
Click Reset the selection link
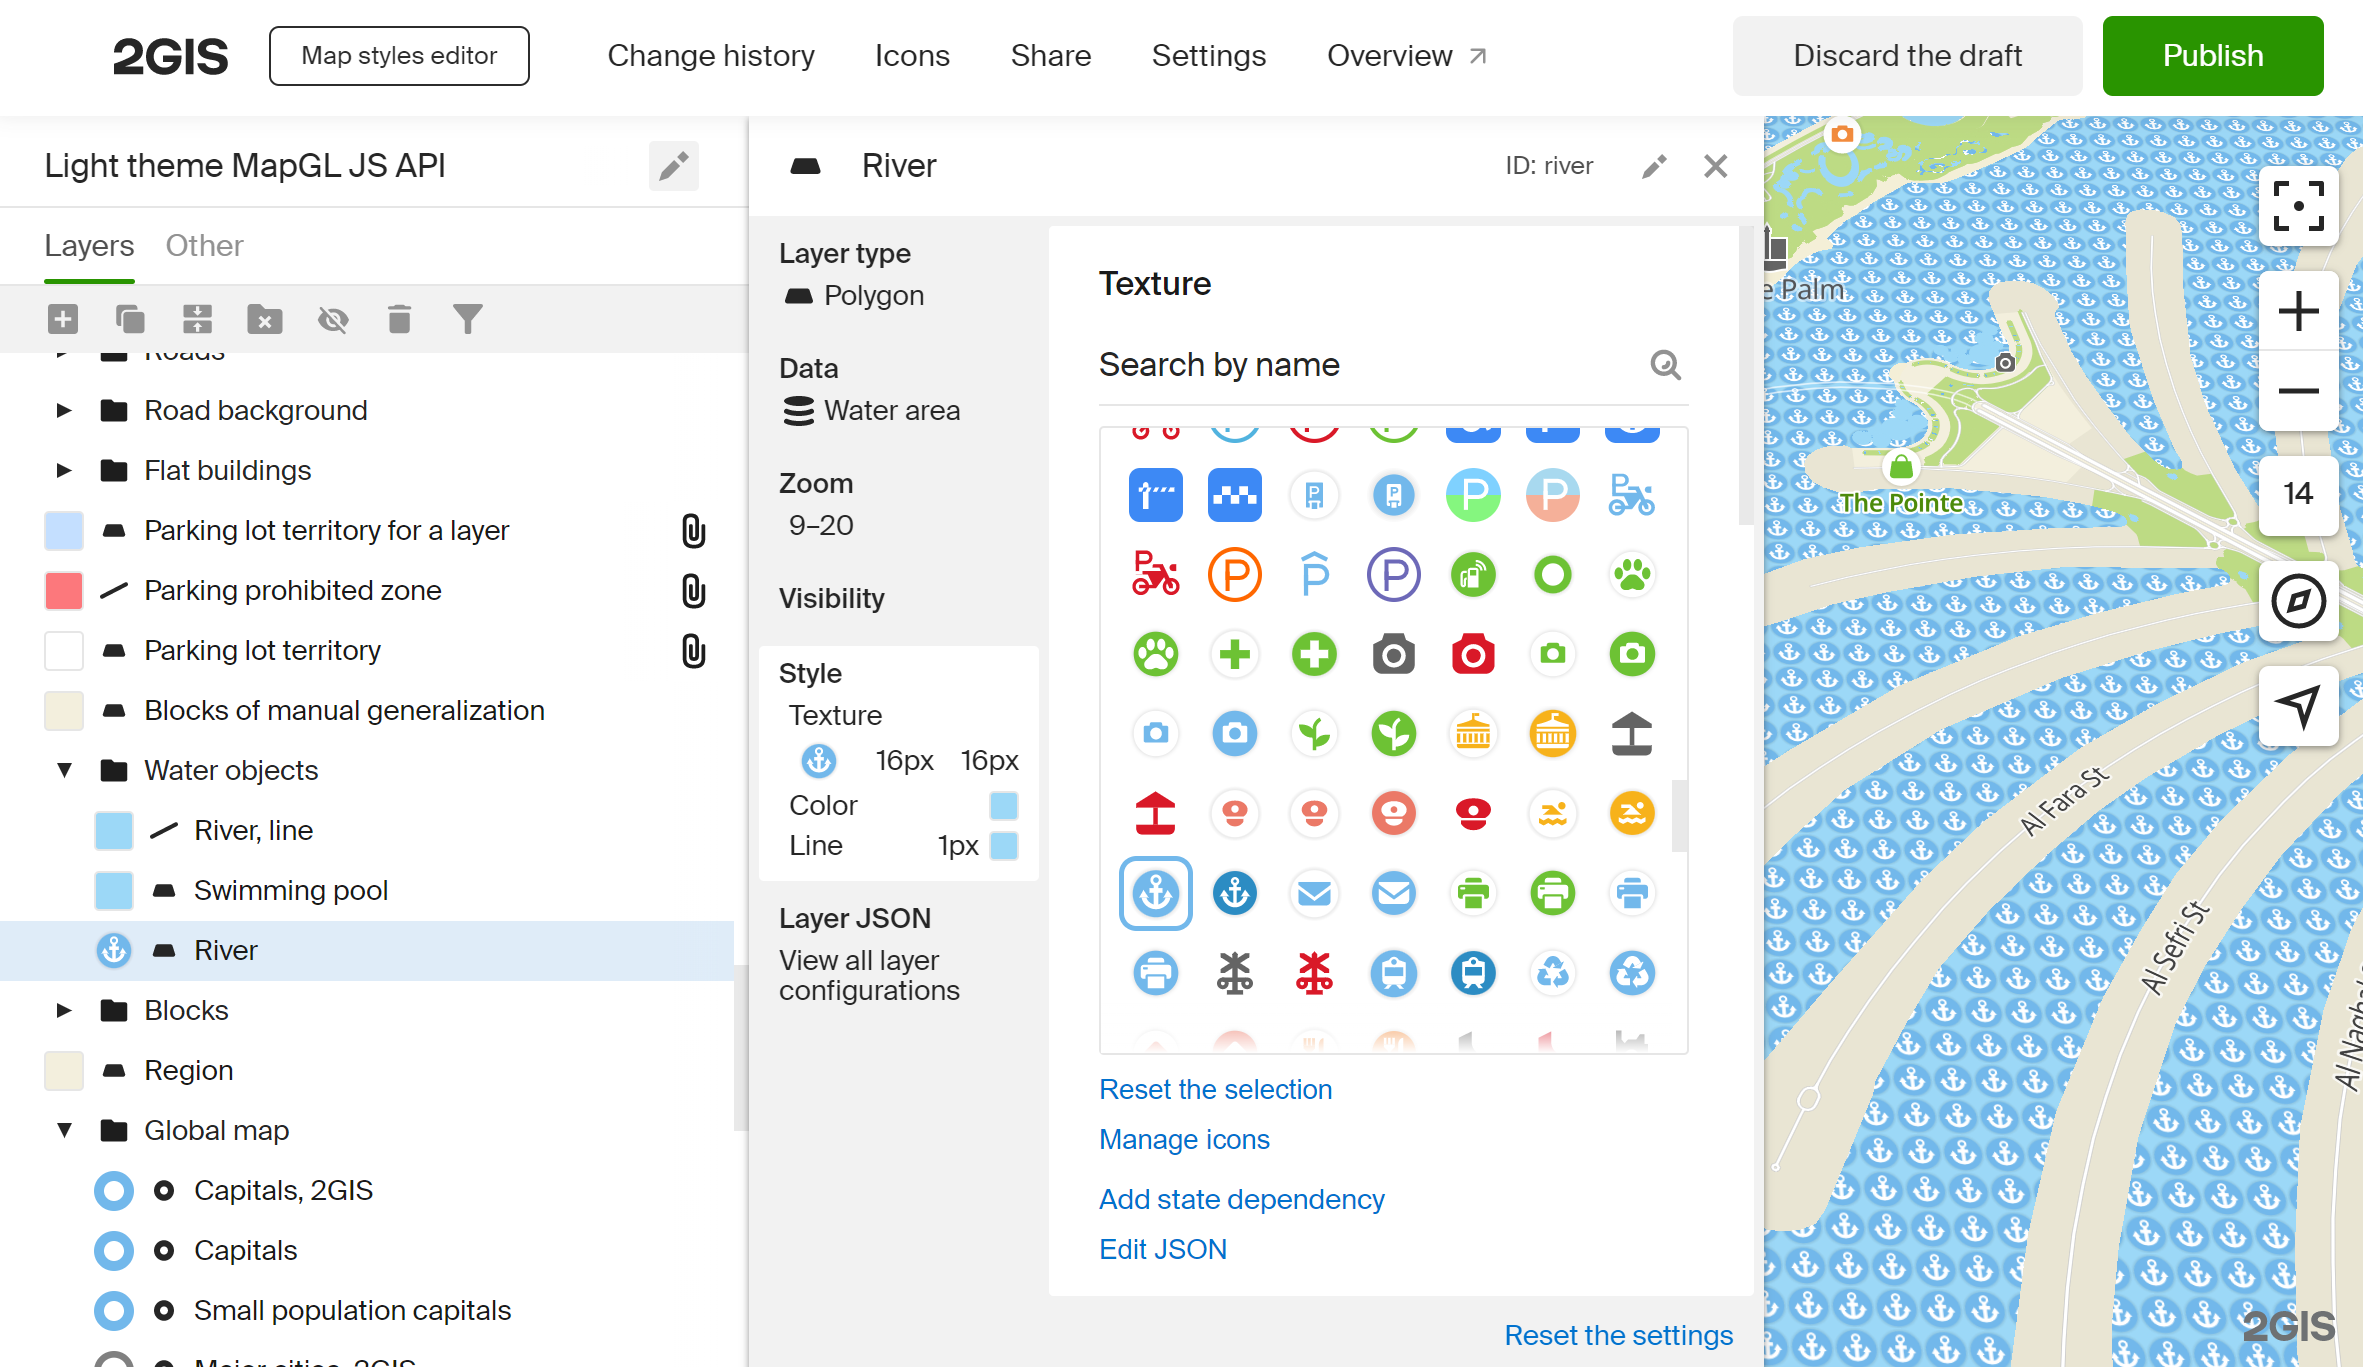pyautogui.click(x=1215, y=1089)
